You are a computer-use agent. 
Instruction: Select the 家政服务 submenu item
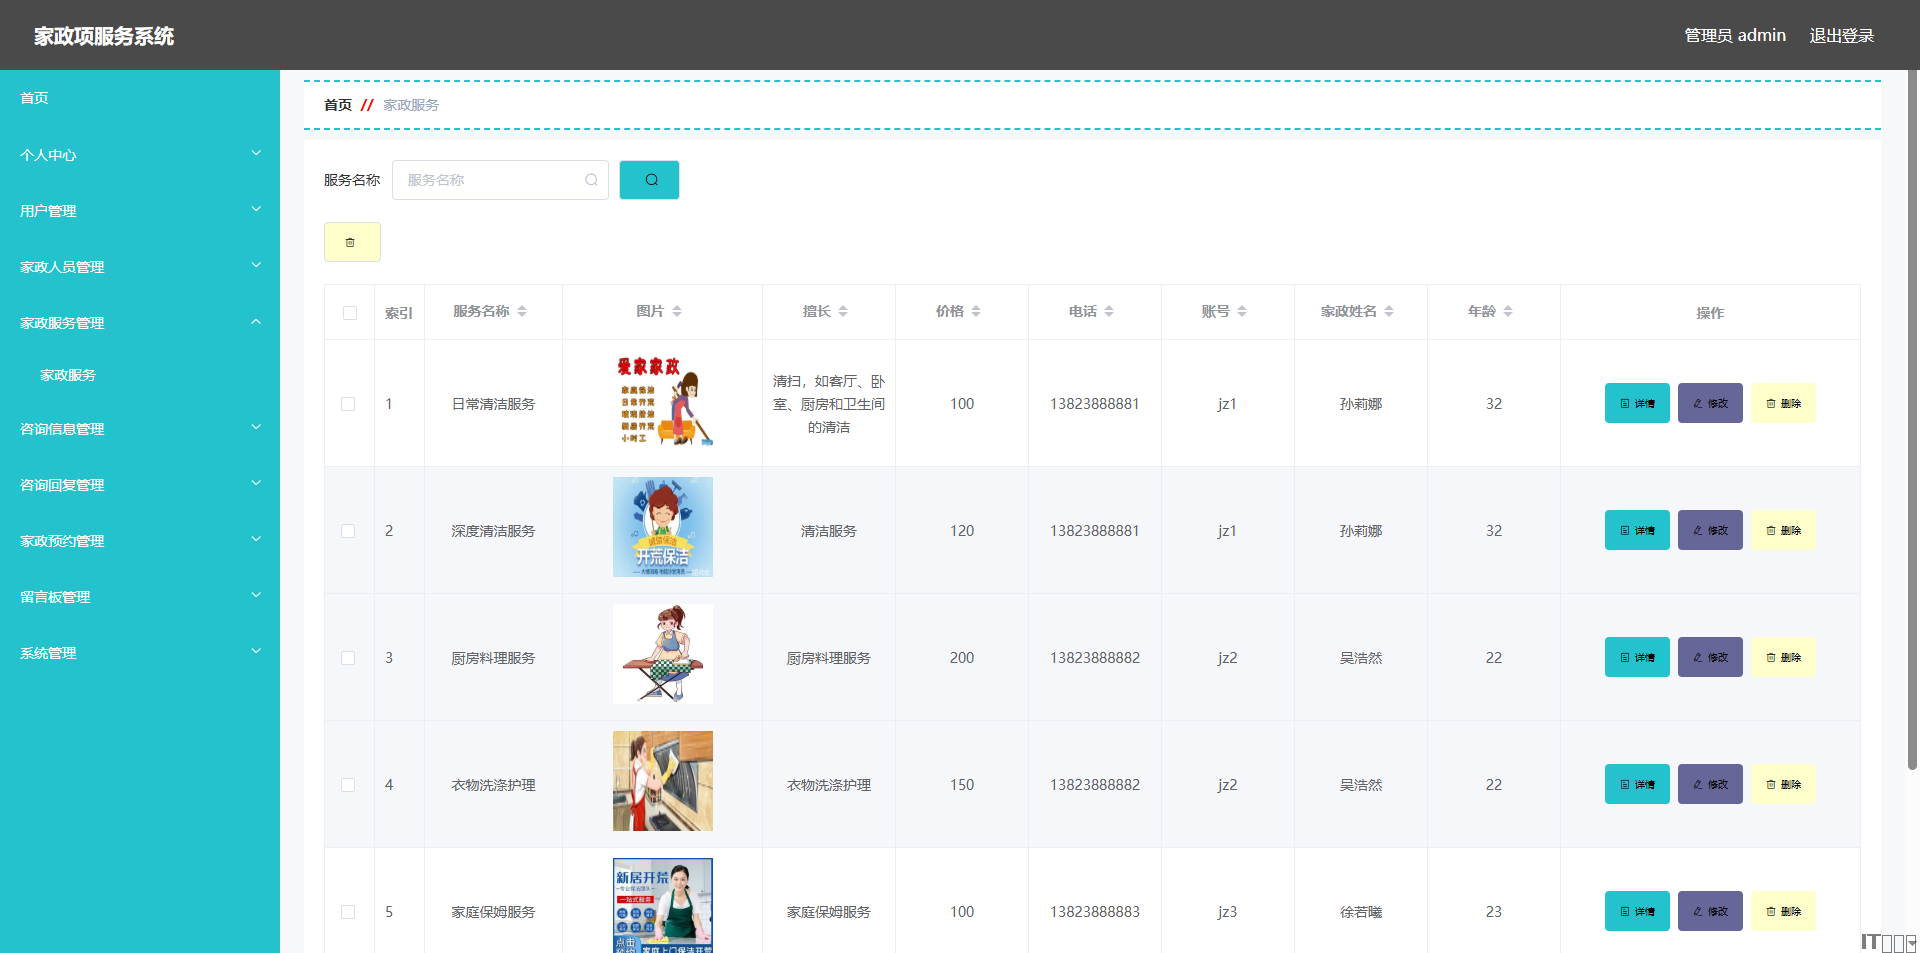pyautogui.click(x=68, y=375)
